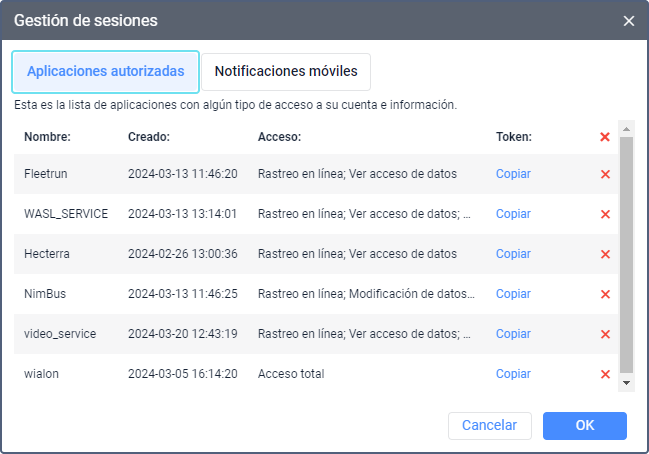Viewport: 649px width, 454px height.
Task: Switch to Notificaciones móviles tab
Action: (x=286, y=72)
